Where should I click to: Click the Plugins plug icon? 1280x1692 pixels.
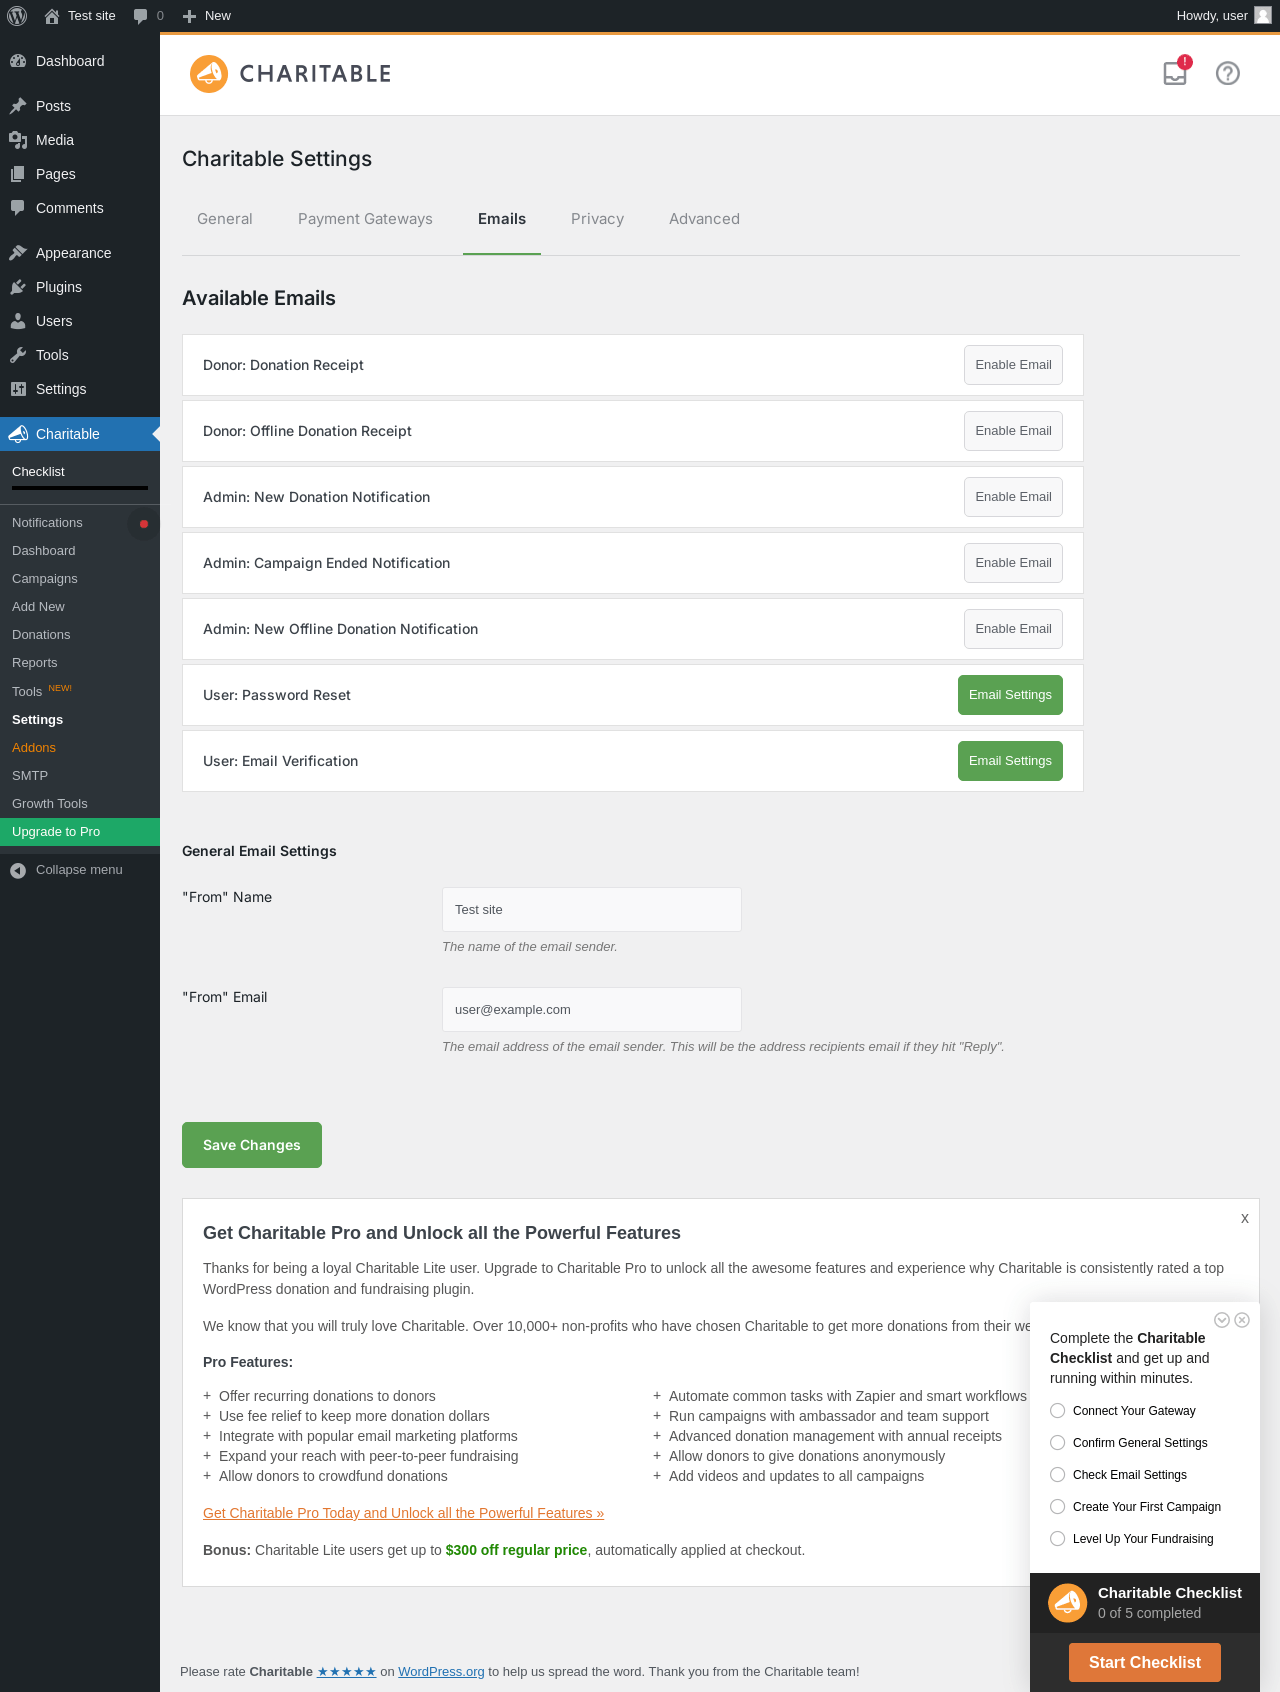click(x=18, y=287)
